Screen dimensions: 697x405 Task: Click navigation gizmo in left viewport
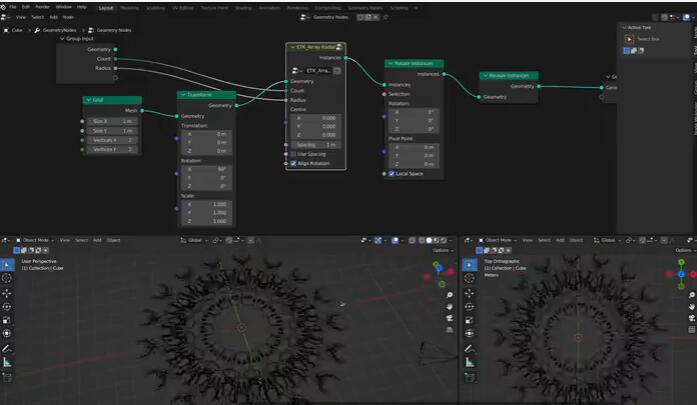pyautogui.click(x=440, y=272)
